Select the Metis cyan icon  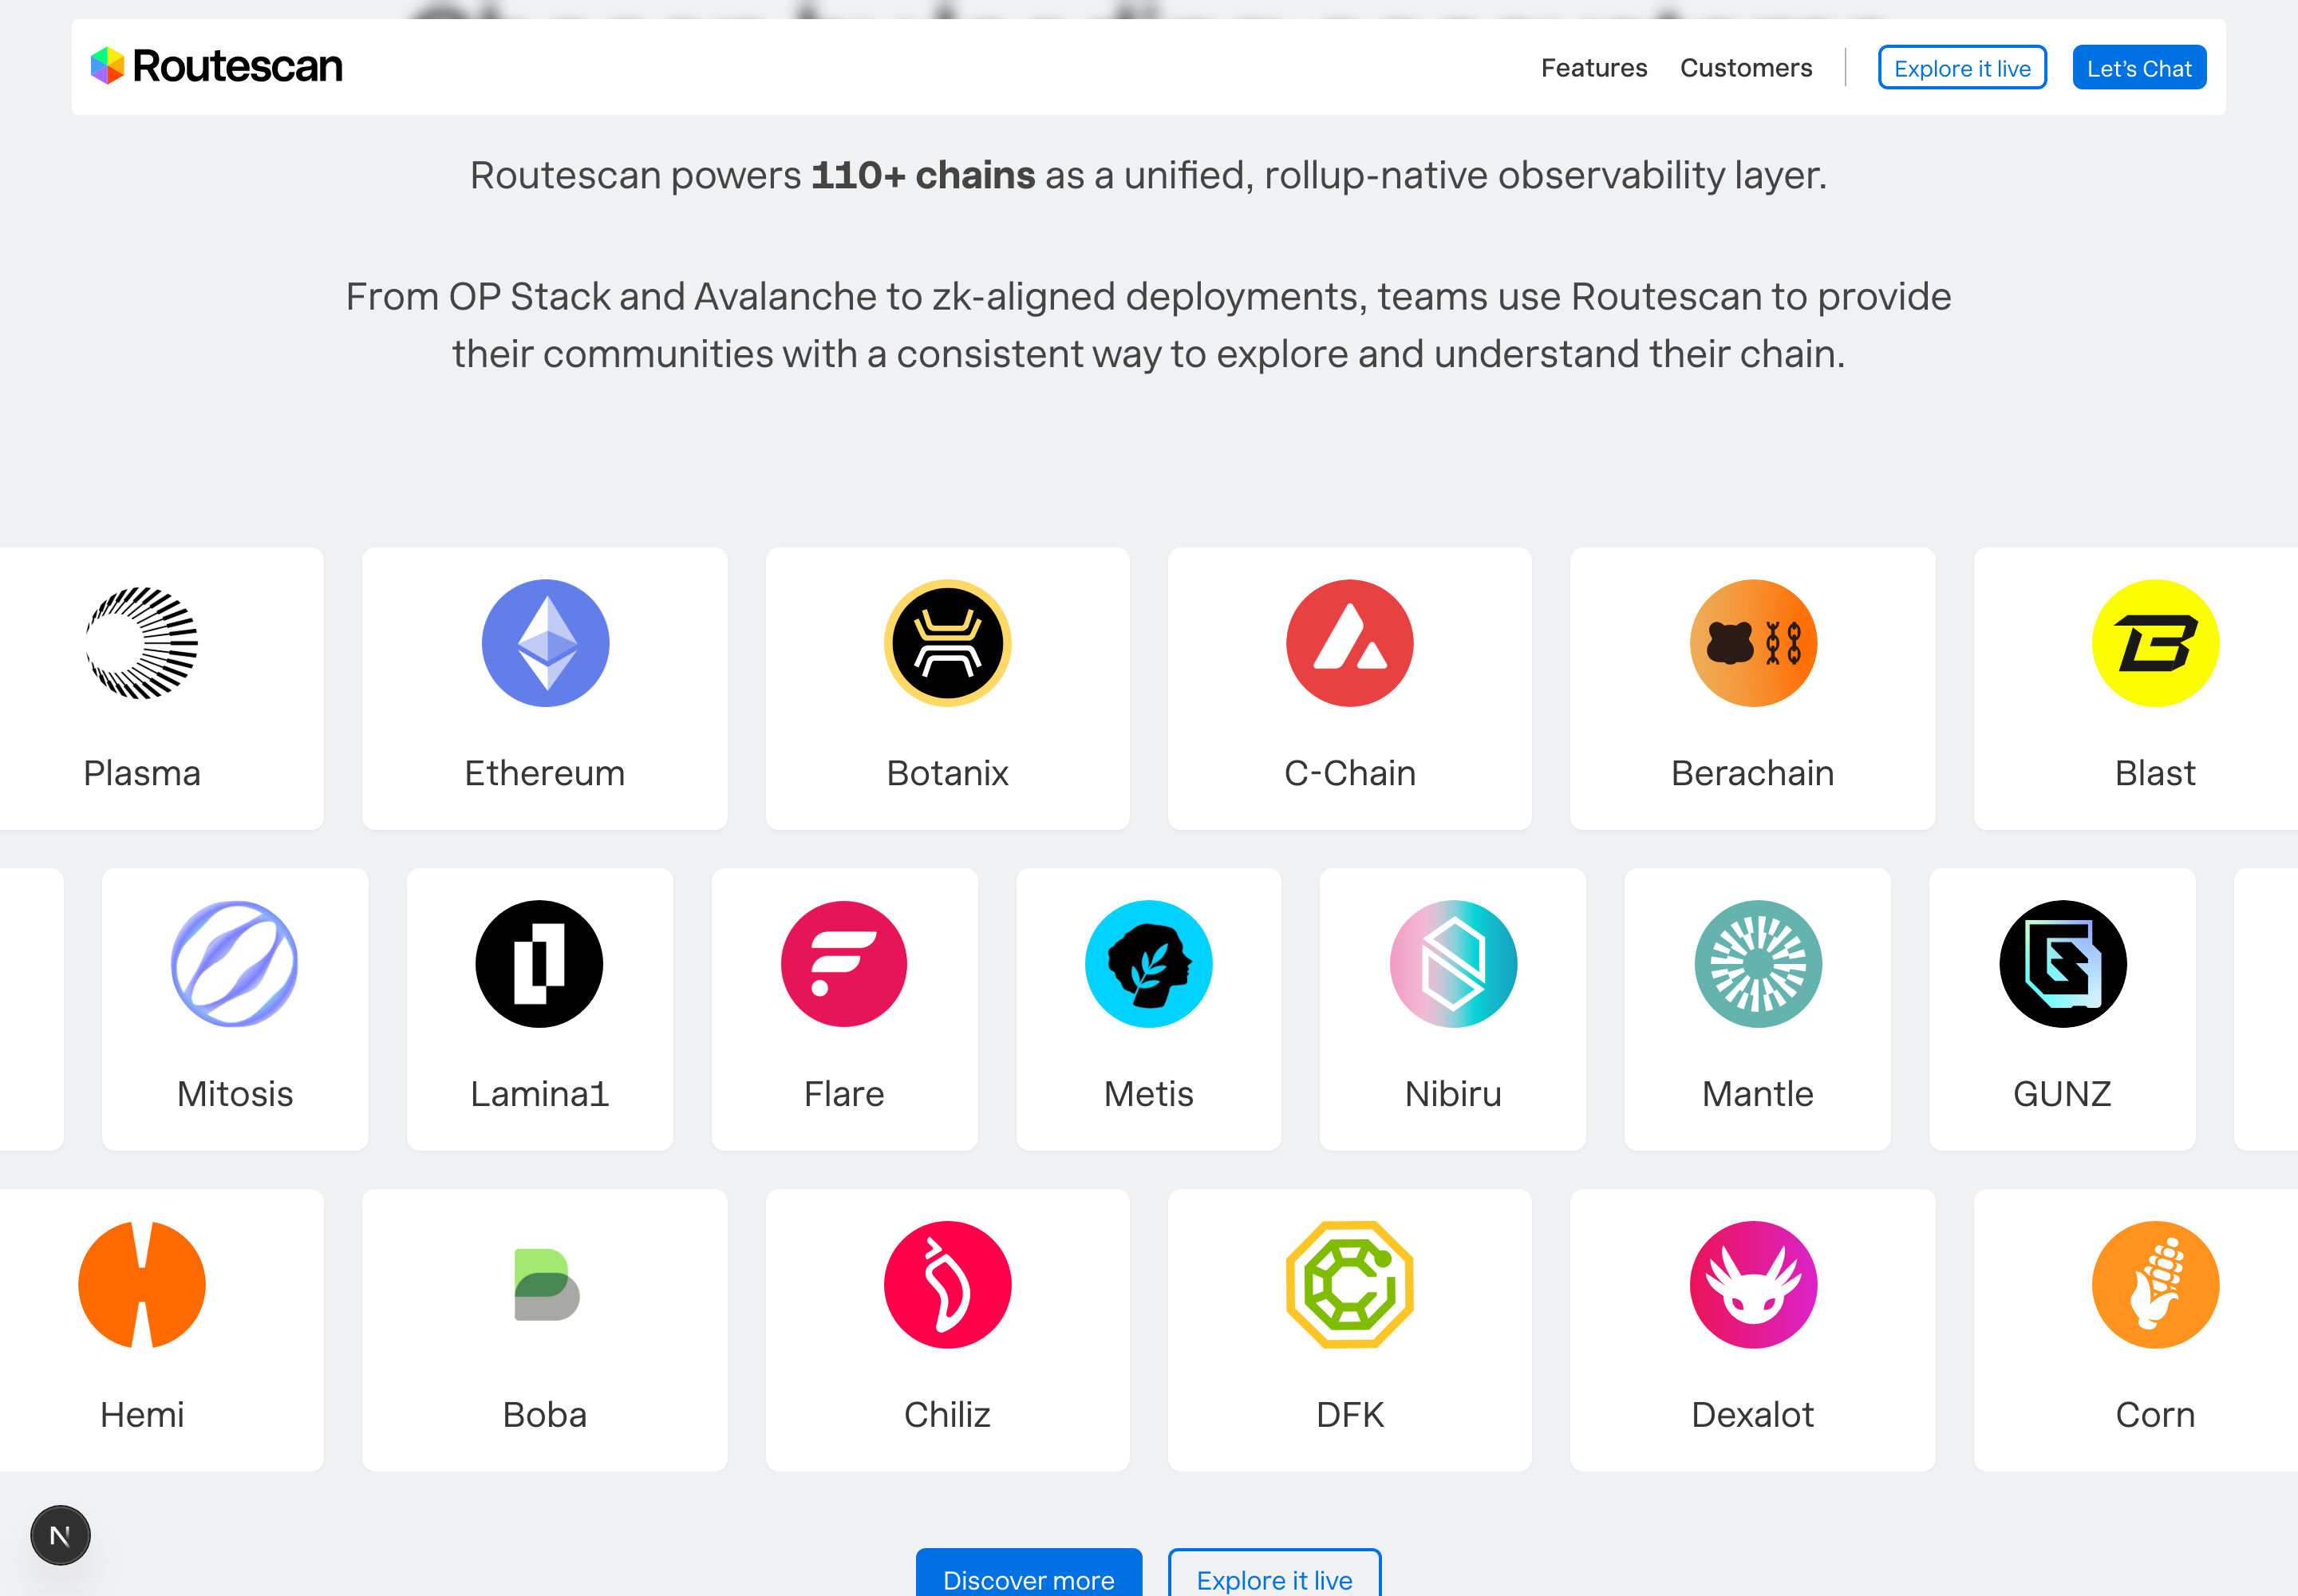1149,964
